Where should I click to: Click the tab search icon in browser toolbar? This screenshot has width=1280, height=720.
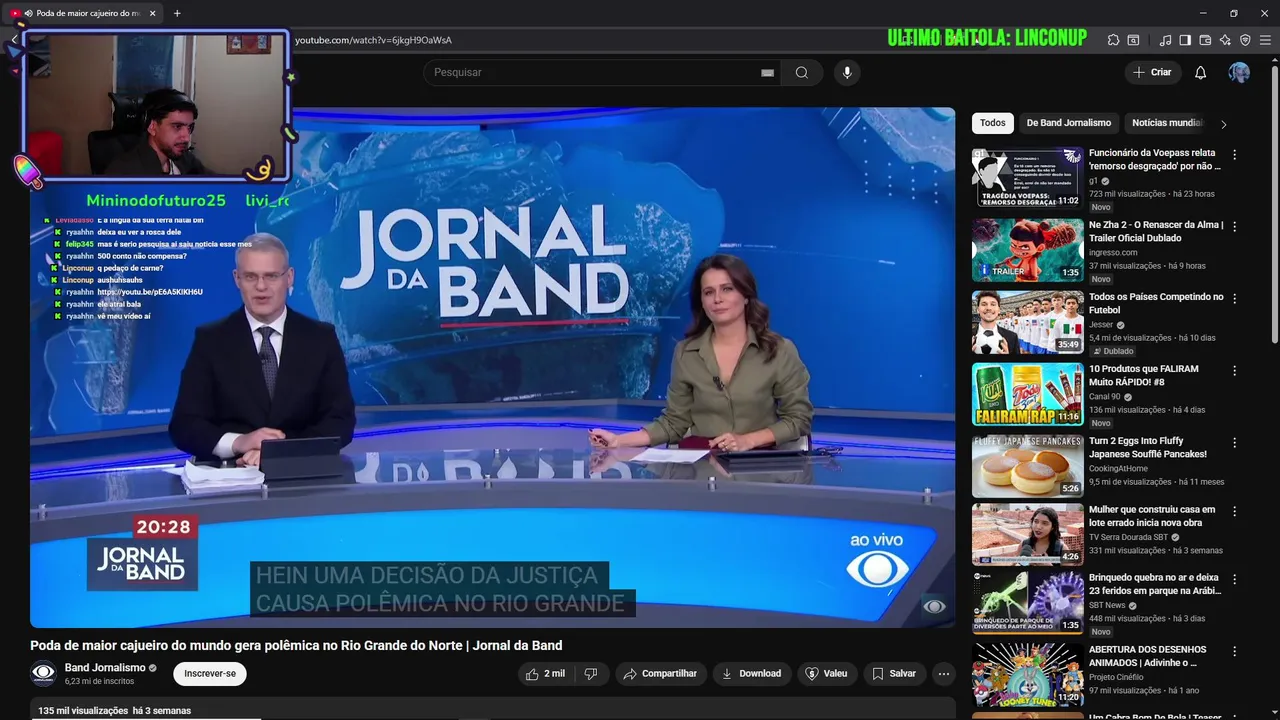click(1133, 40)
